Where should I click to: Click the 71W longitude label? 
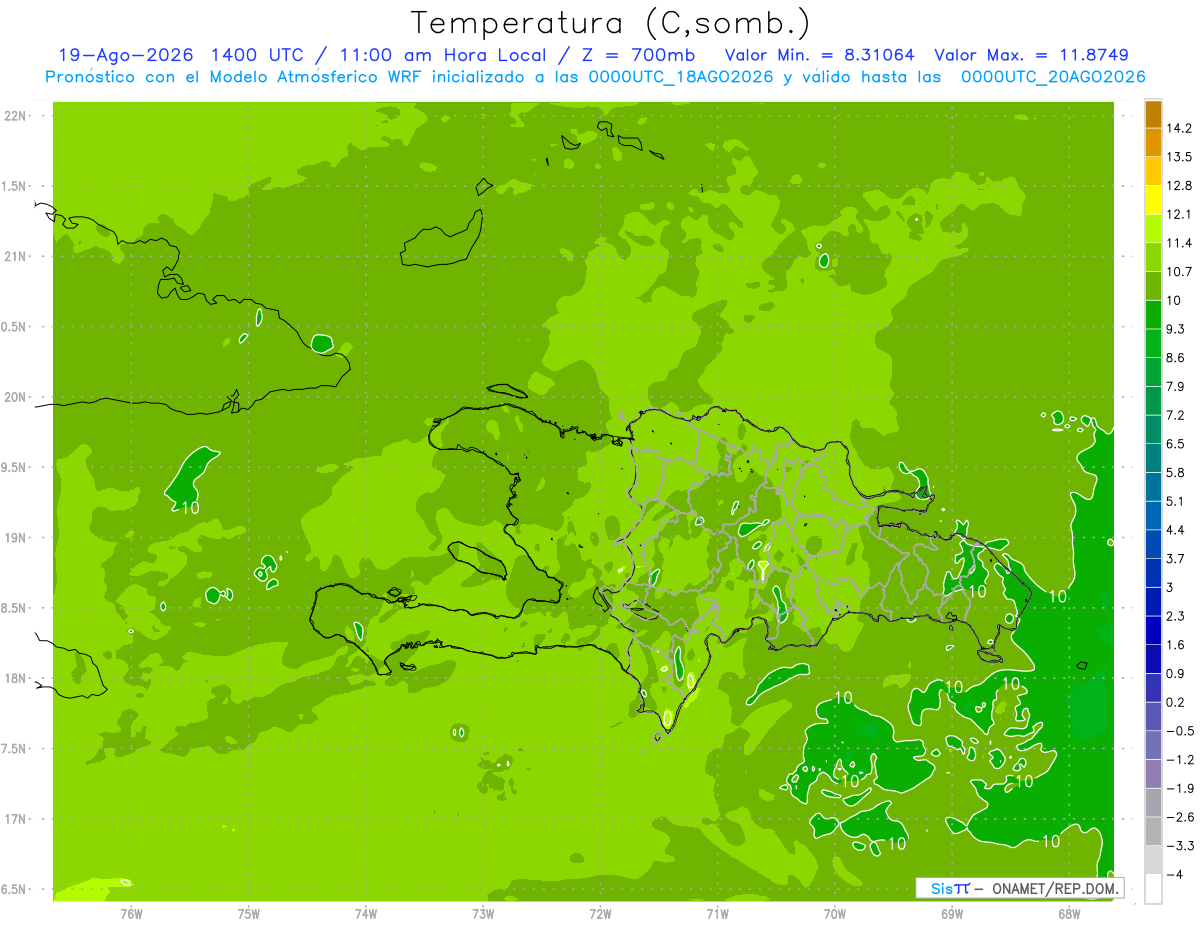pyautogui.click(x=717, y=913)
